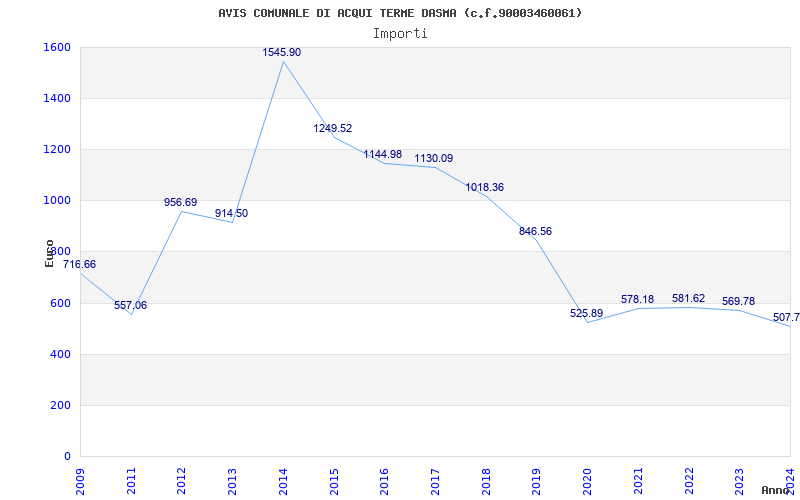Click the 2015 x-axis year label
The width and height of the screenshot is (800, 500).
point(334,481)
